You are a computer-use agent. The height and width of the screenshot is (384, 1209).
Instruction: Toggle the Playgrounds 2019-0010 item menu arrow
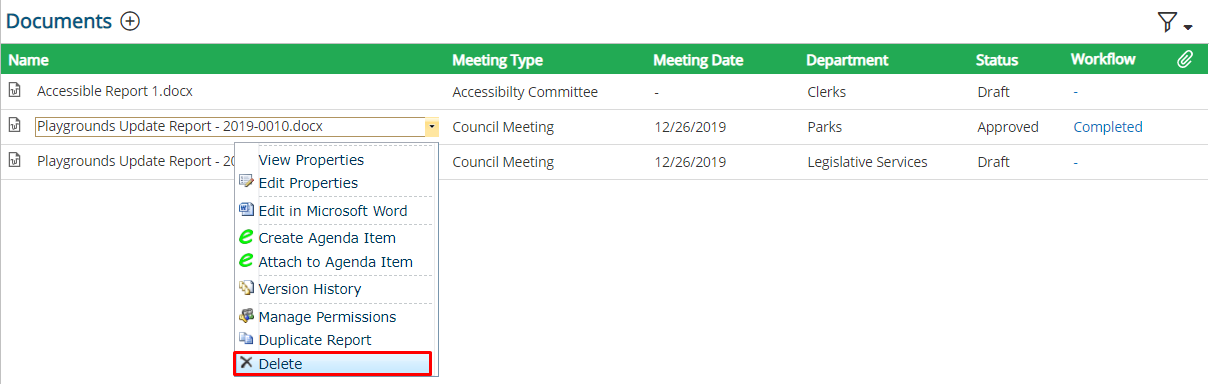pyautogui.click(x=431, y=127)
